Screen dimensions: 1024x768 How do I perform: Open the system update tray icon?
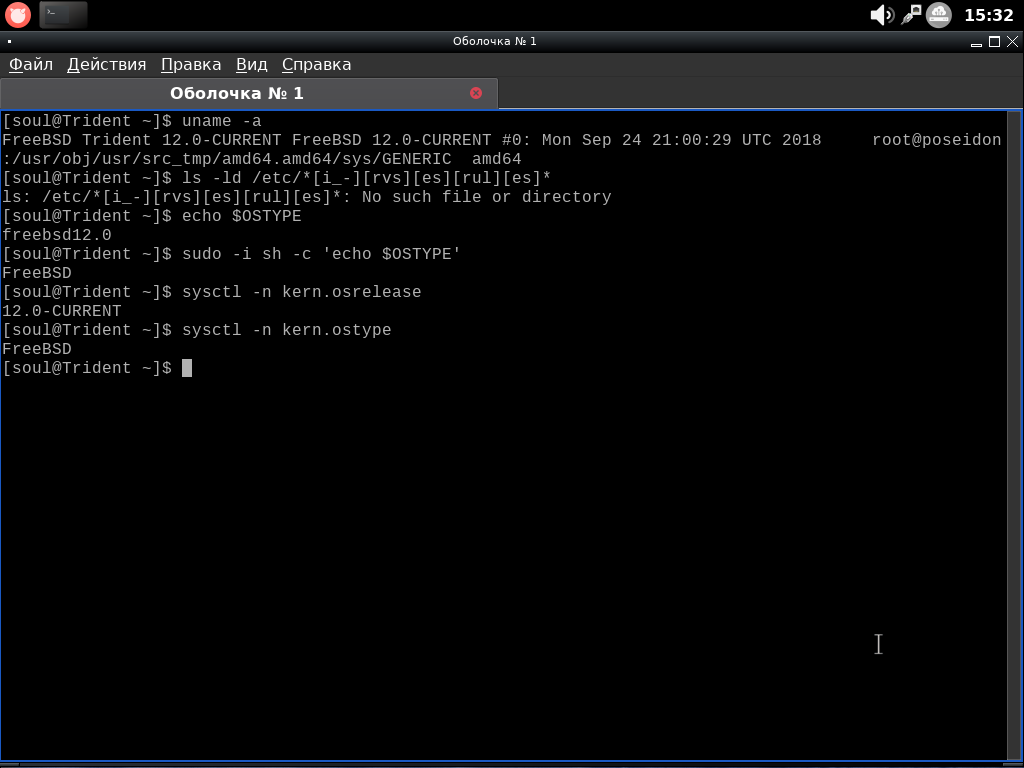(939, 14)
